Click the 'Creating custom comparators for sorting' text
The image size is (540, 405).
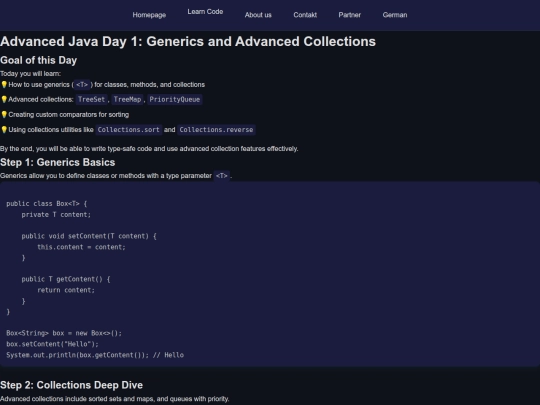(x=69, y=115)
